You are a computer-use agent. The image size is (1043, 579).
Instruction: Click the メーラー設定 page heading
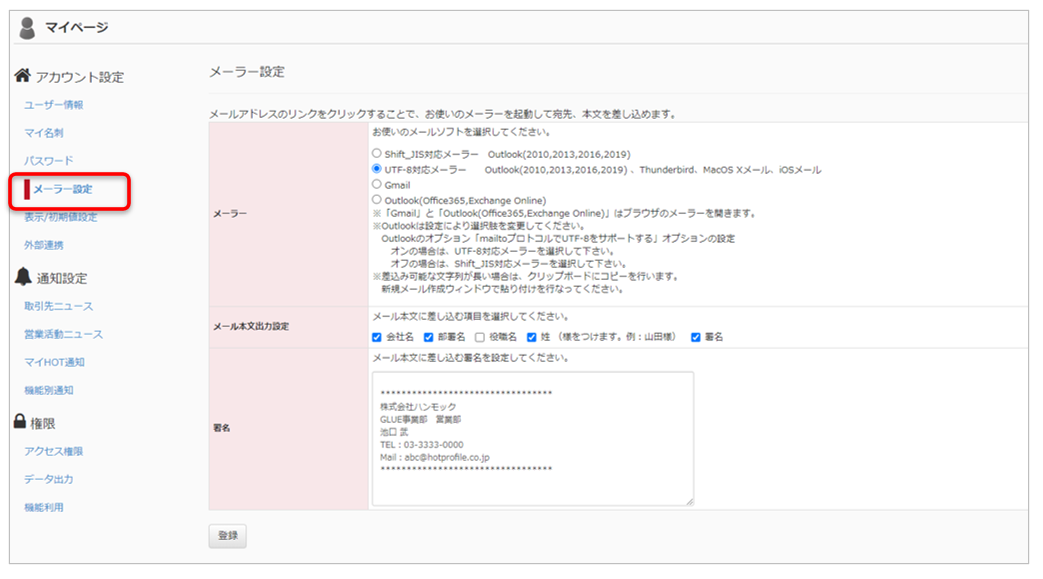[247, 72]
